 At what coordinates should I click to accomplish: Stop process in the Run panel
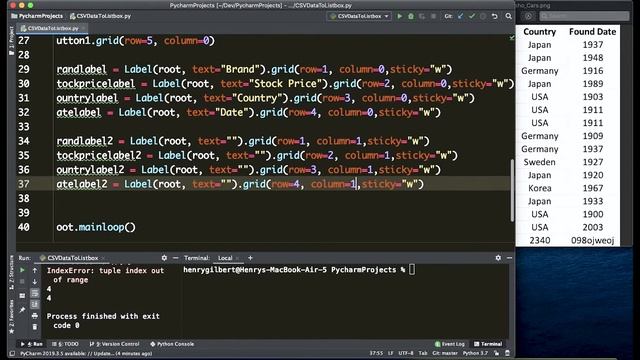pyautogui.click(x=22, y=282)
